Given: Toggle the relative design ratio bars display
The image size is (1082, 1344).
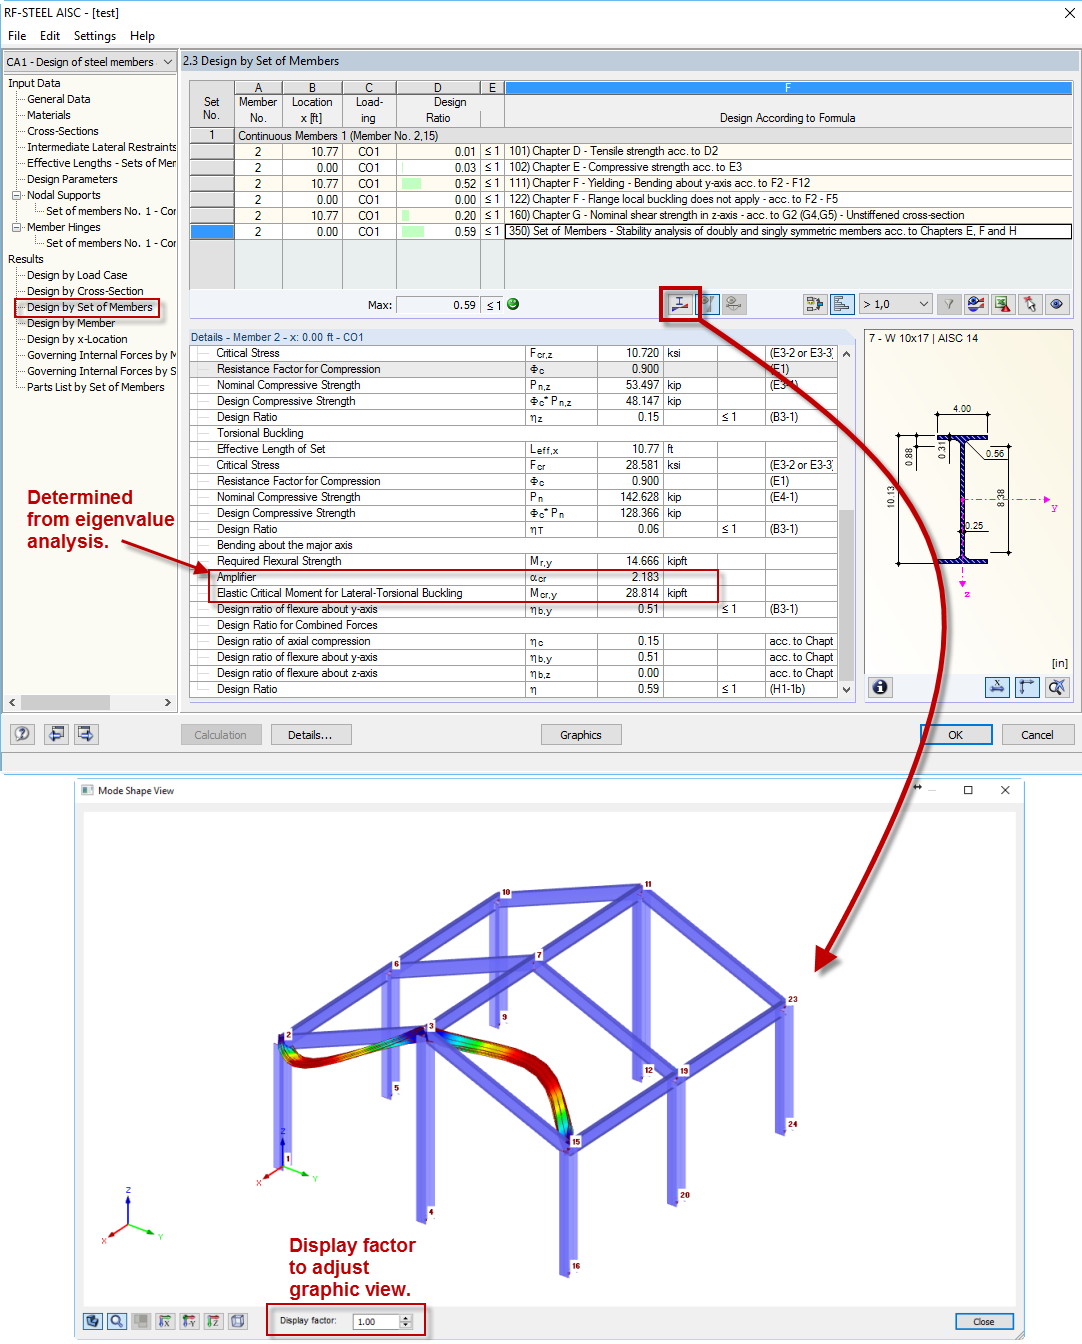Looking at the screenshot, I should [843, 304].
